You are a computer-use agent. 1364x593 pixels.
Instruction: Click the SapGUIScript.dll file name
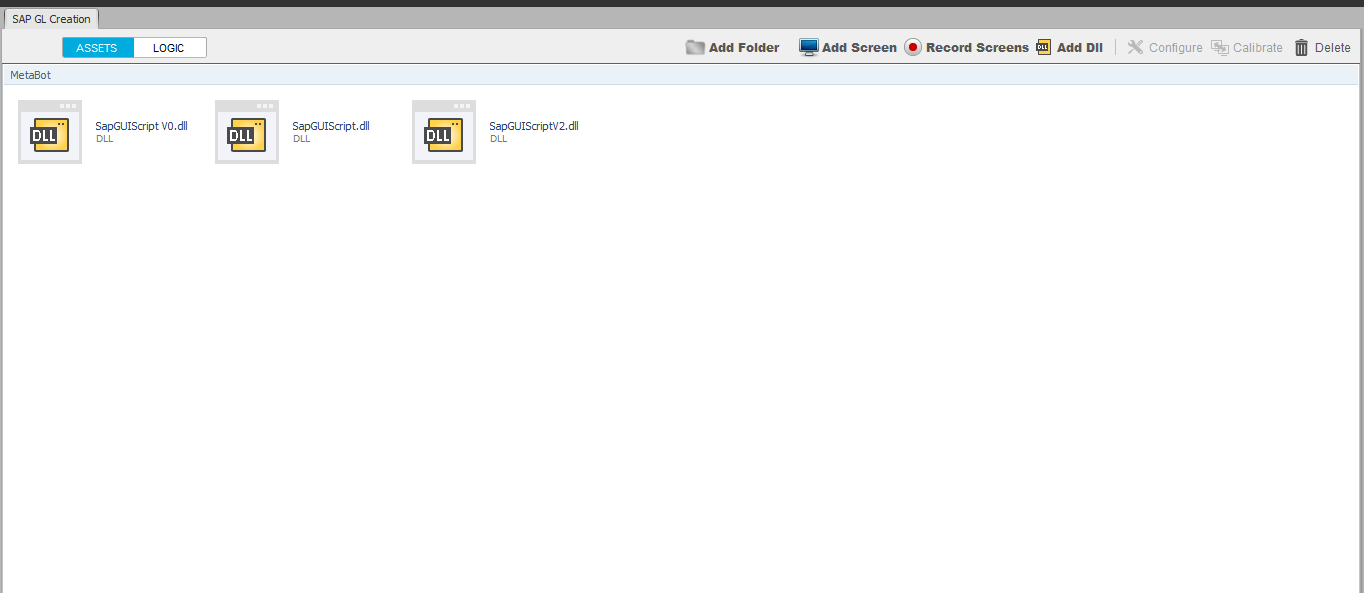[x=331, y=126]
